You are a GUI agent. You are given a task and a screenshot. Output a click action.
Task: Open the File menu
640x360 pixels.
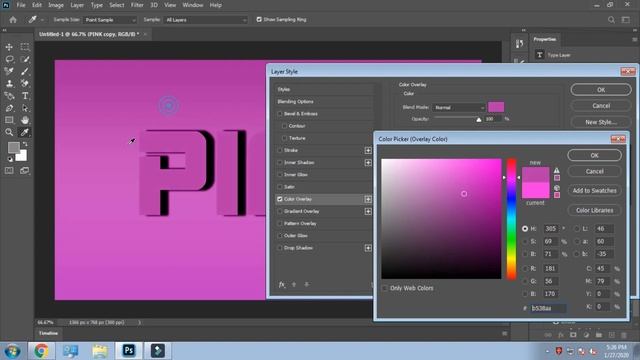point(21,5)
